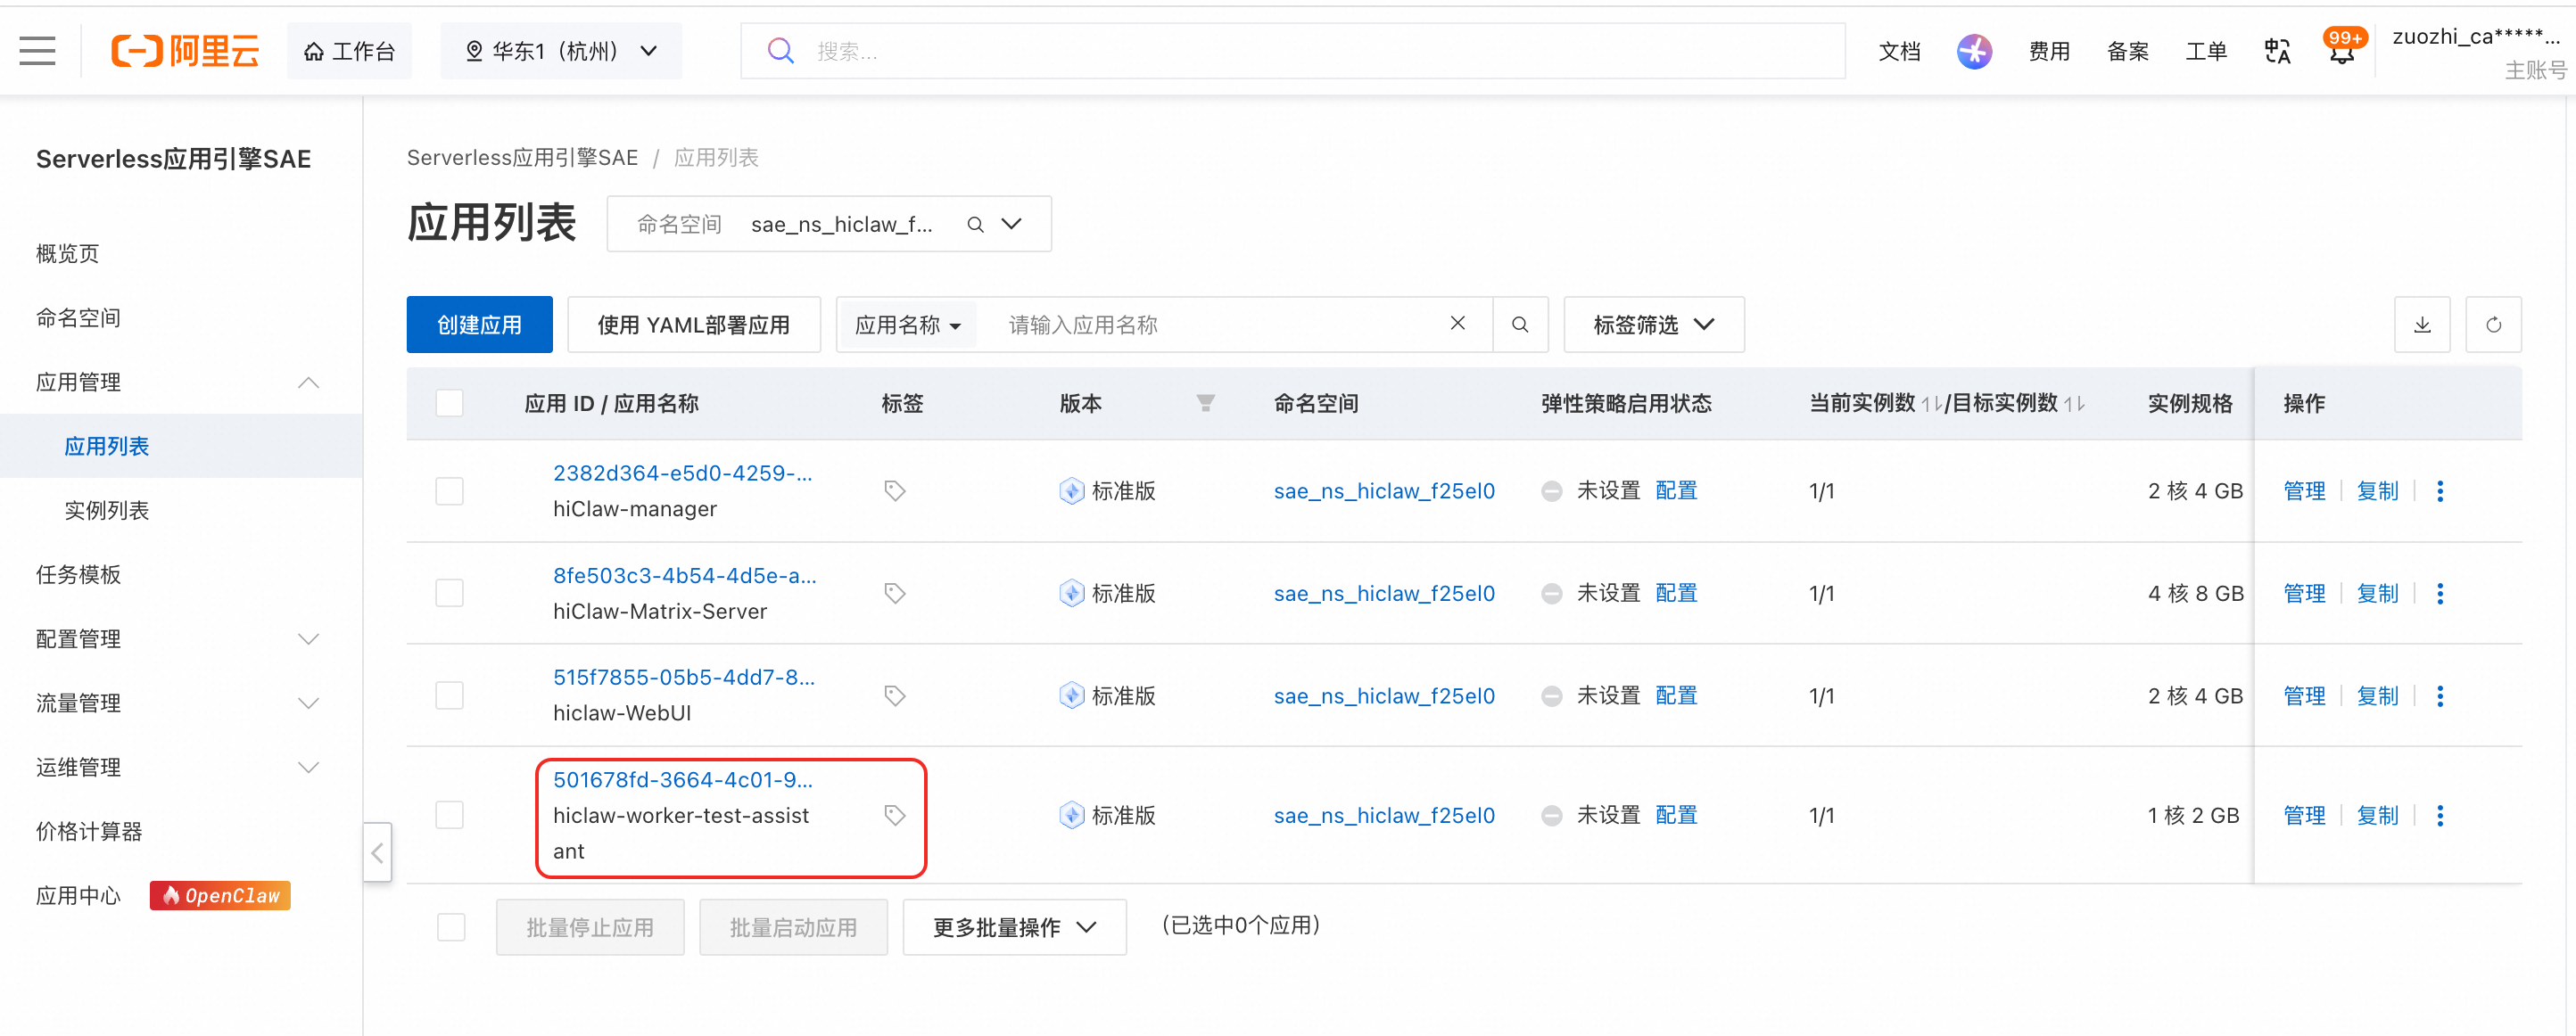Run application name search with magnifier button
Screen dimensions: 2576x1036
[x=1520, y=324]
